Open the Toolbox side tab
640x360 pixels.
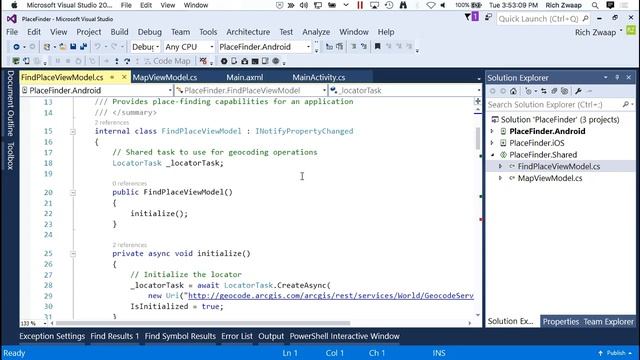[x=11, y=156]
